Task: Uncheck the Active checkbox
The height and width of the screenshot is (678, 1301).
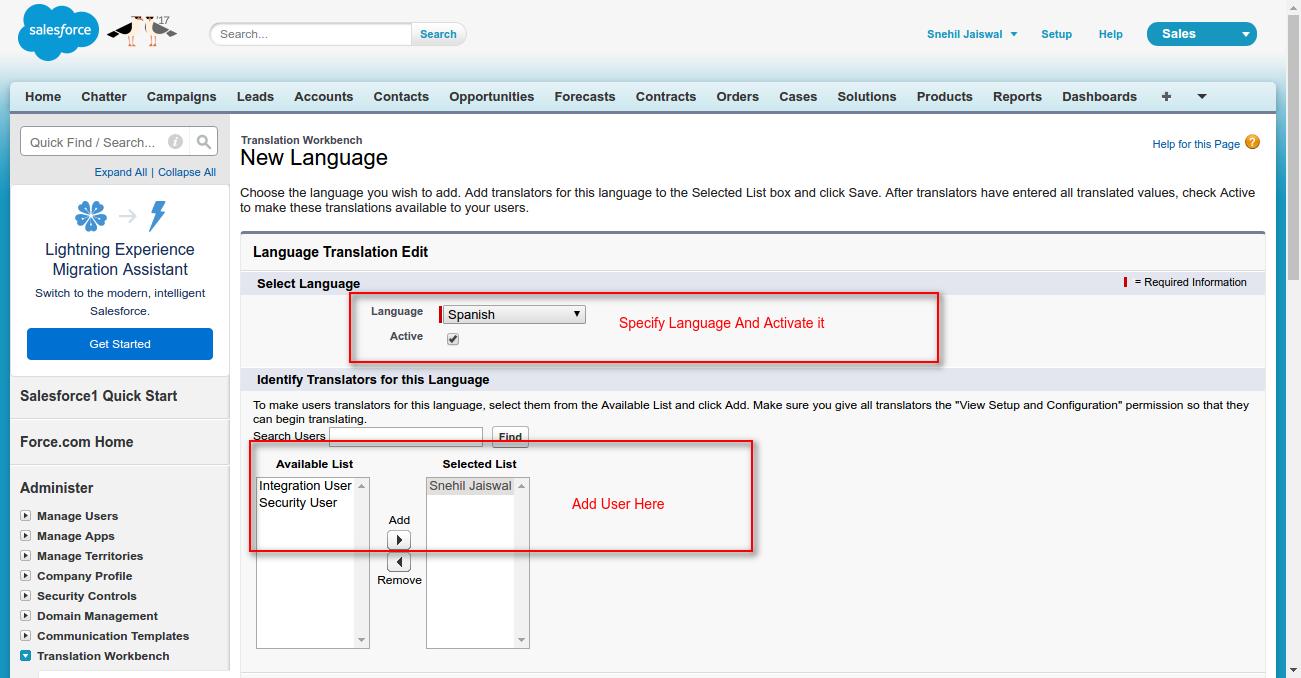Action: pyautogui.click(x=453, y=339)
